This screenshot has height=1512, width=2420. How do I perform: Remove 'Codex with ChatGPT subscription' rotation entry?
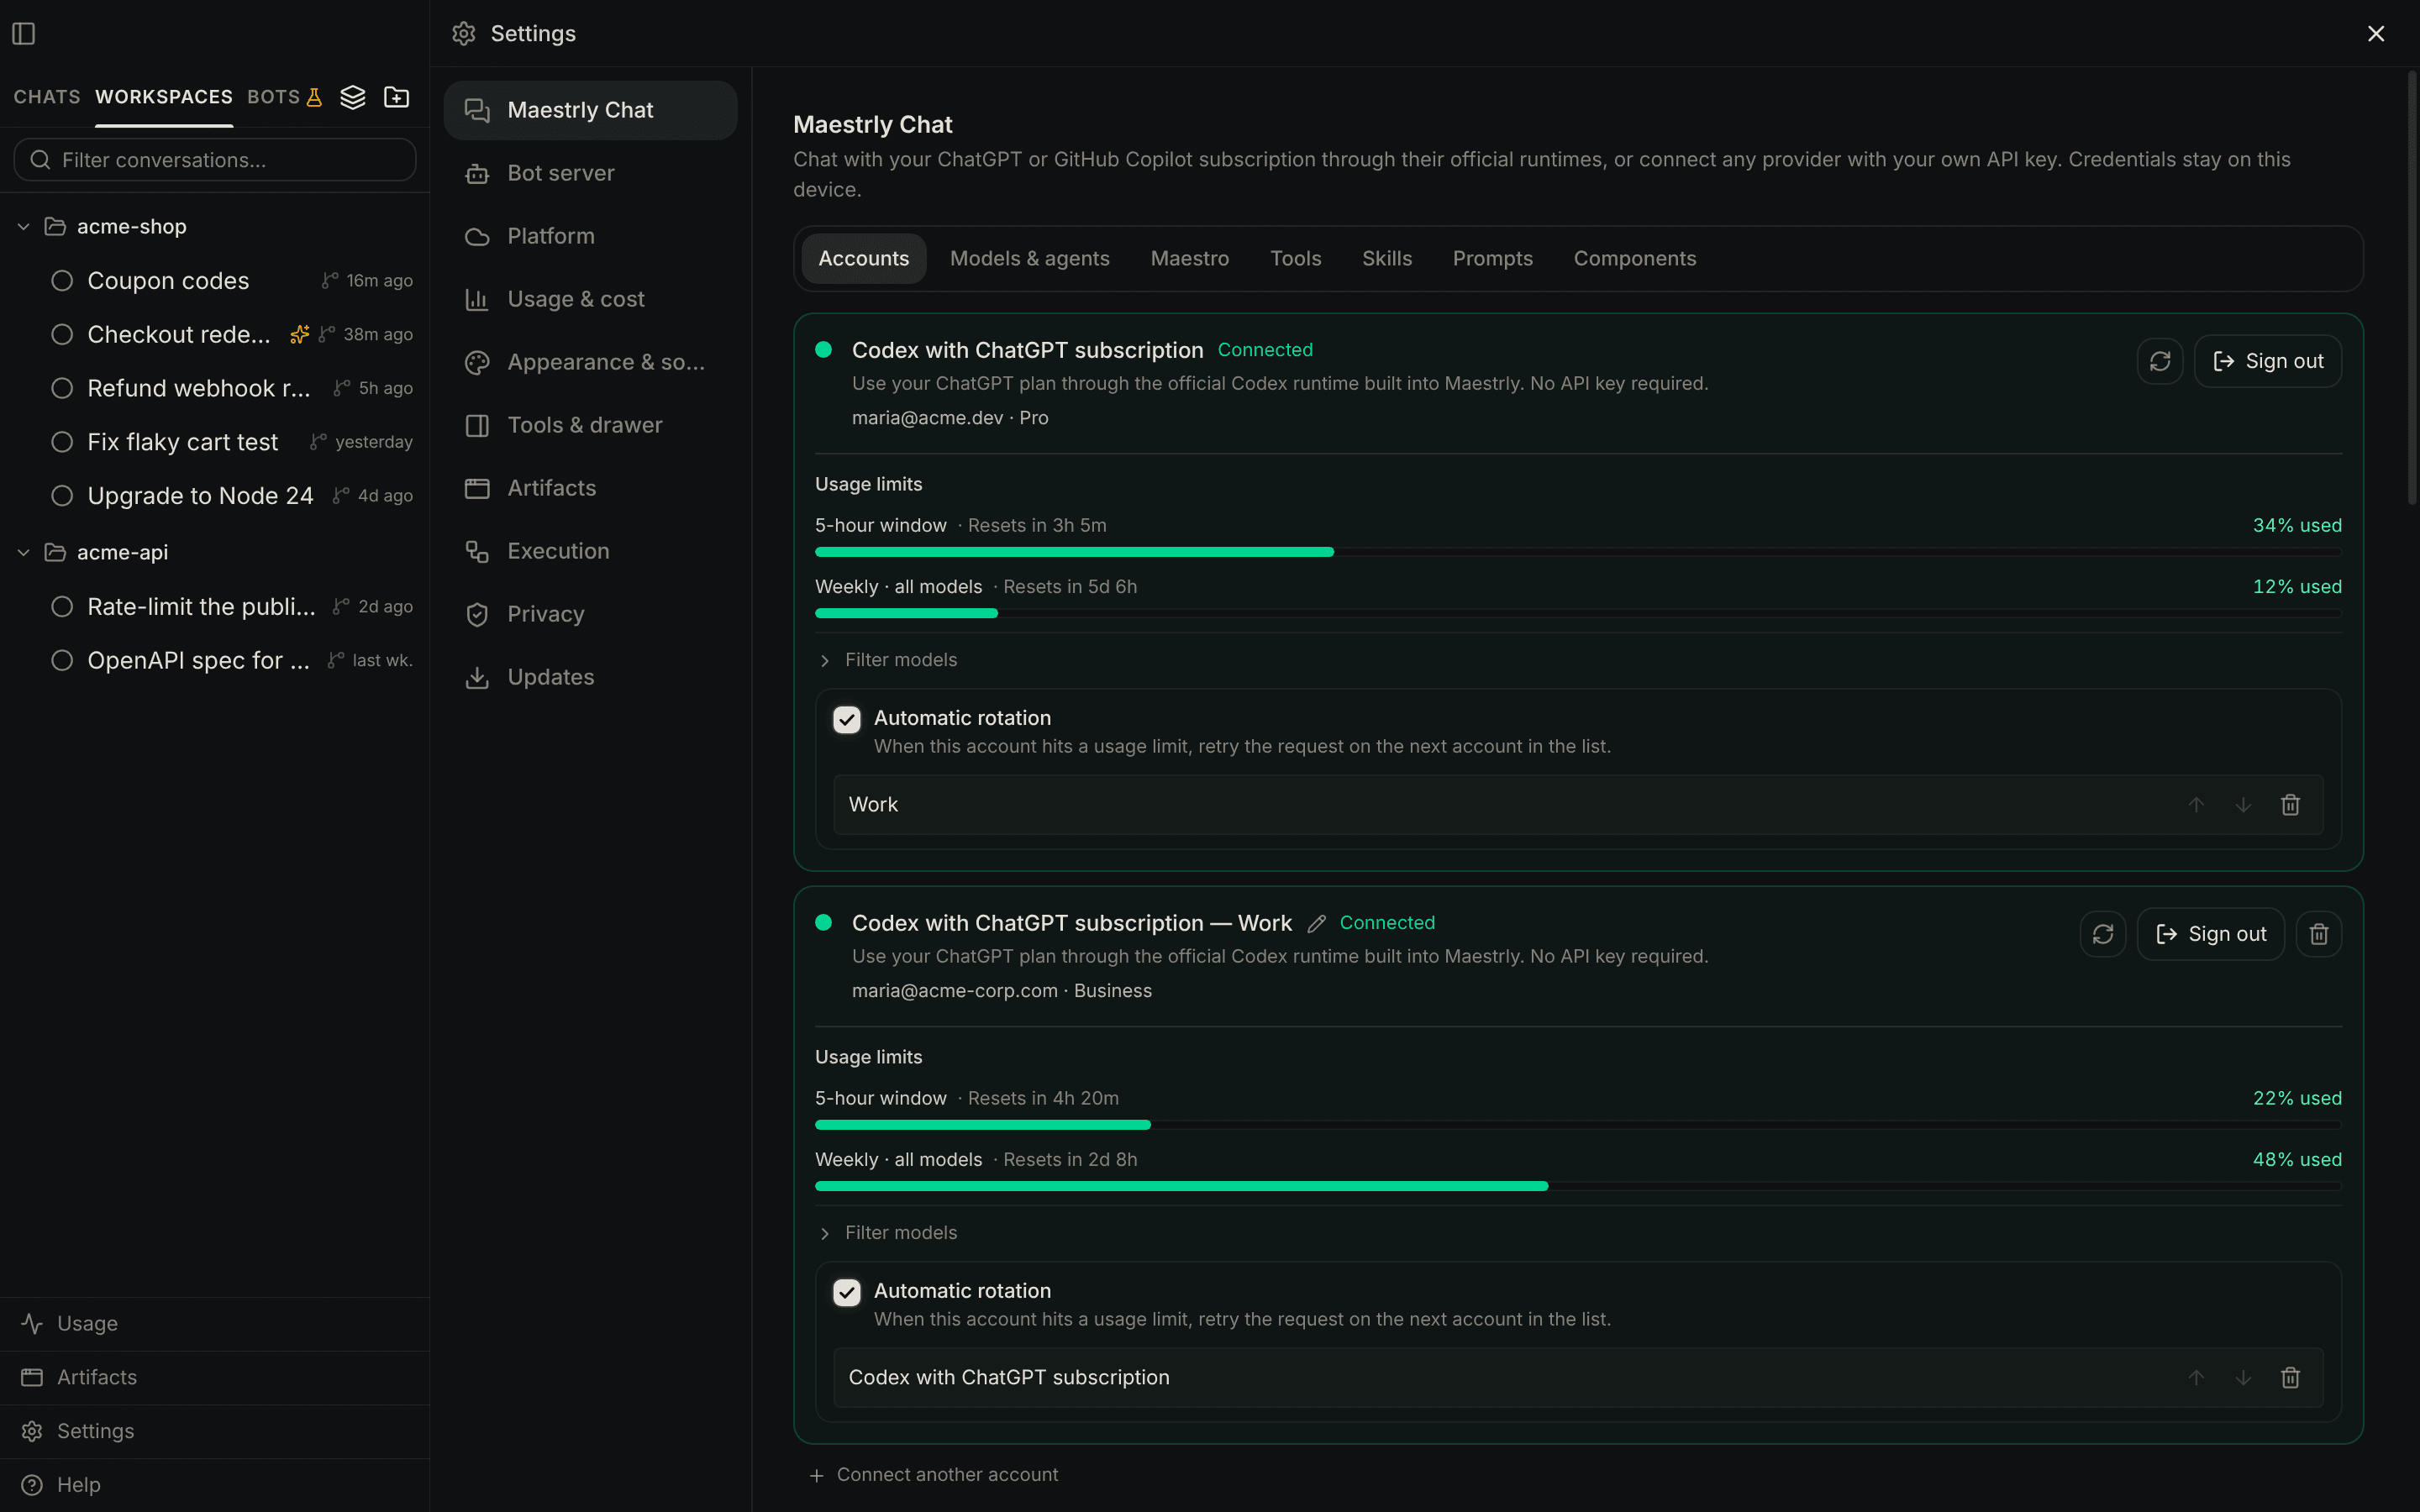[x=2290, y=1378]
